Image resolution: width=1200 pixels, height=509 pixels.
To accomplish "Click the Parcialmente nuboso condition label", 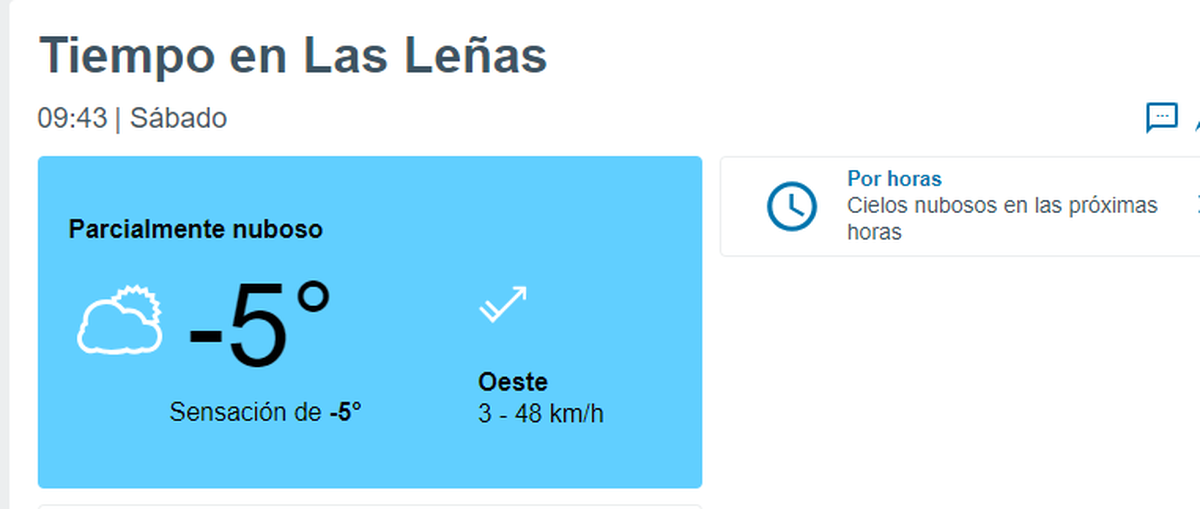I will pos(195,229).
